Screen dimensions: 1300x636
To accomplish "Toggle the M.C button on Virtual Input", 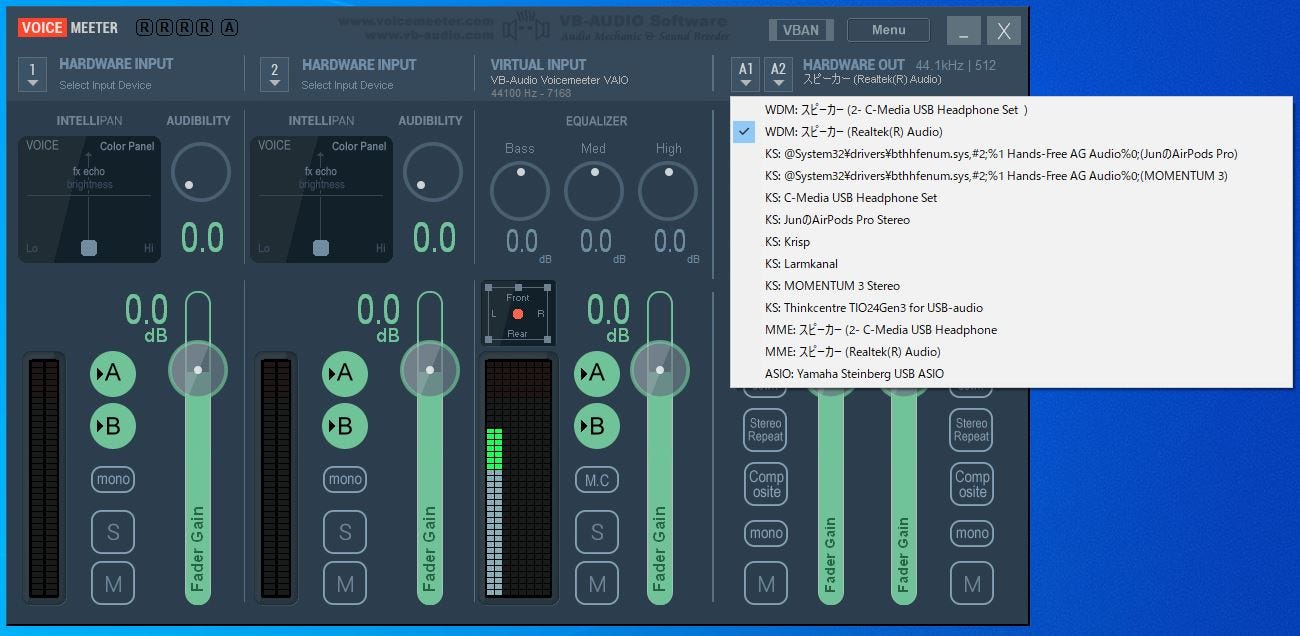I will 597,479.
